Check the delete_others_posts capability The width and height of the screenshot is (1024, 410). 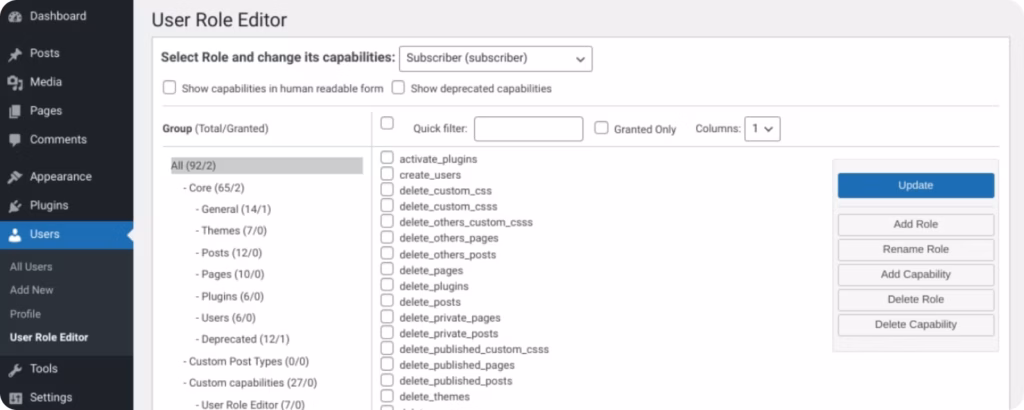[x=387, y=253]
